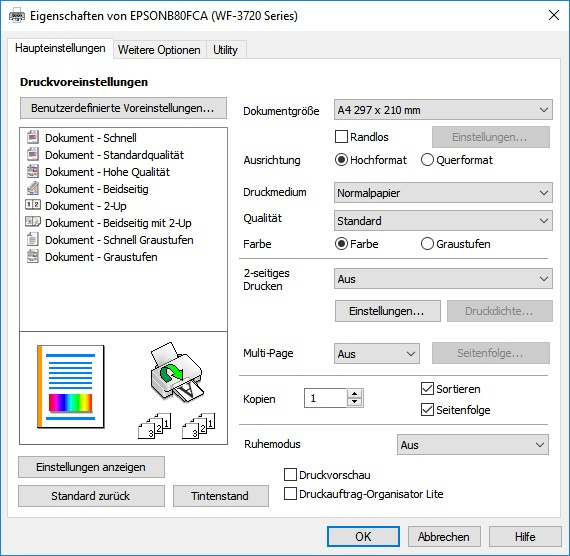
Task: Uncheck the Seitenfolge checkbox
Action: point(427,410)
